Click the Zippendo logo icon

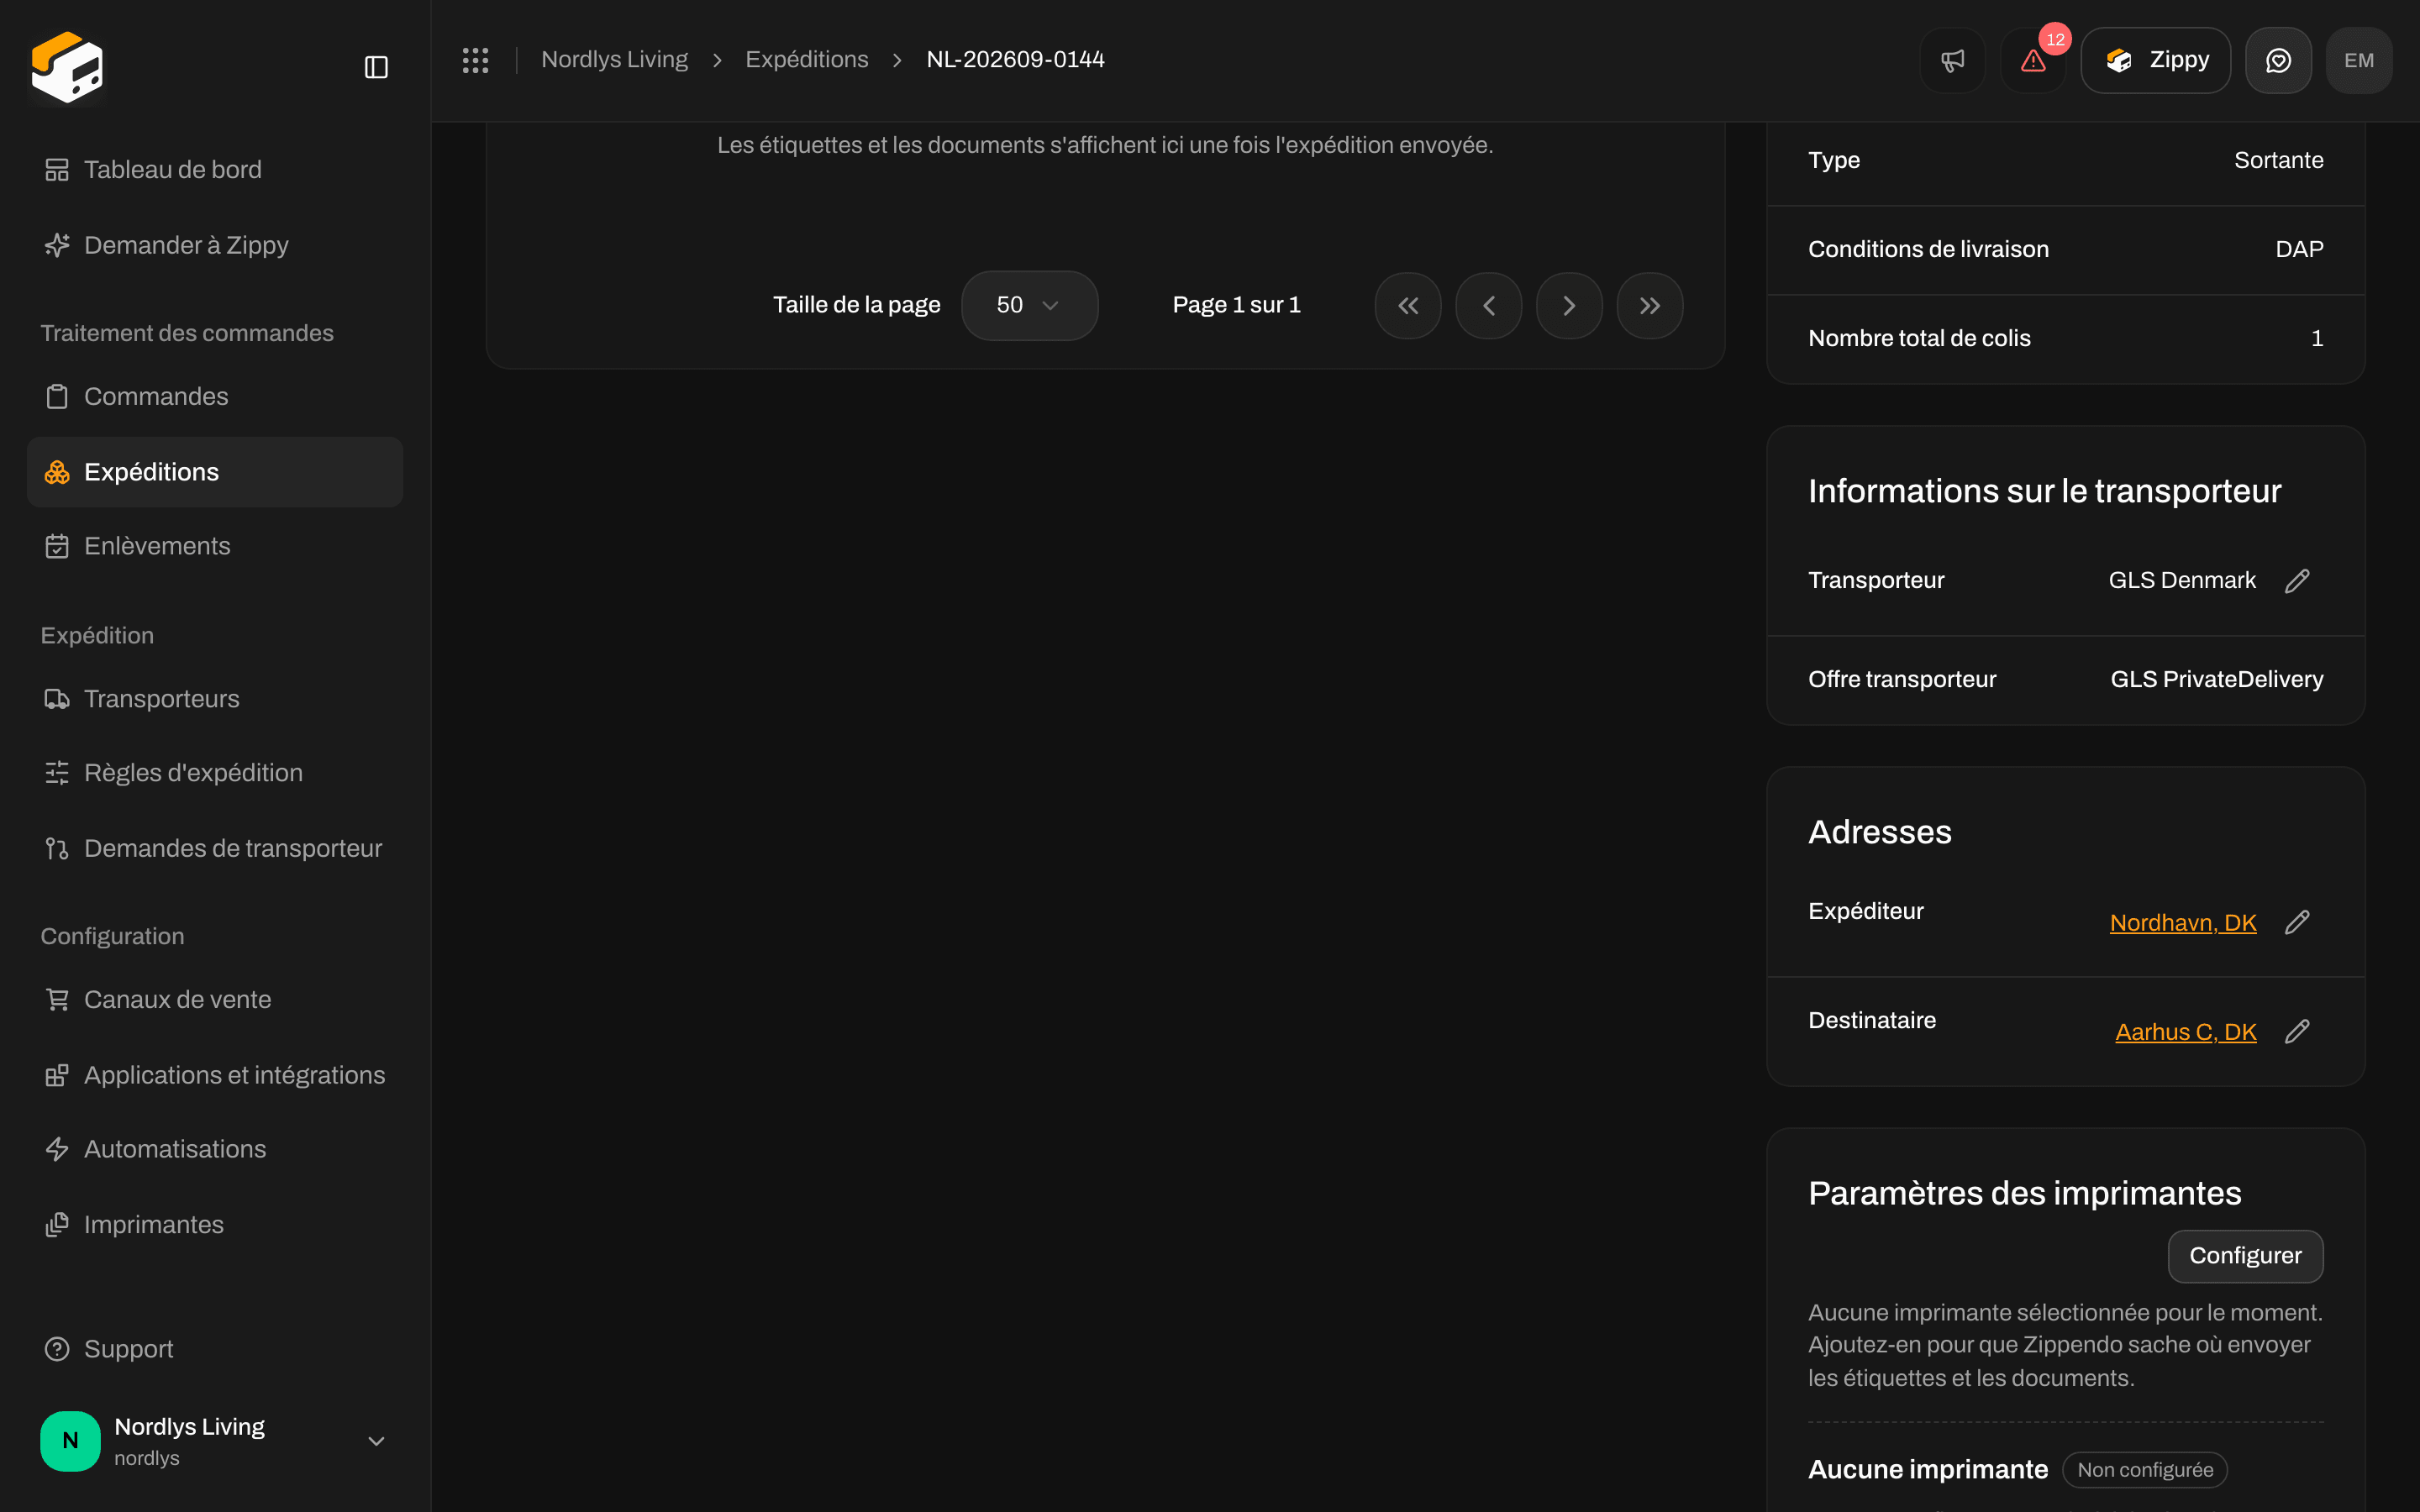coord(67,67)
